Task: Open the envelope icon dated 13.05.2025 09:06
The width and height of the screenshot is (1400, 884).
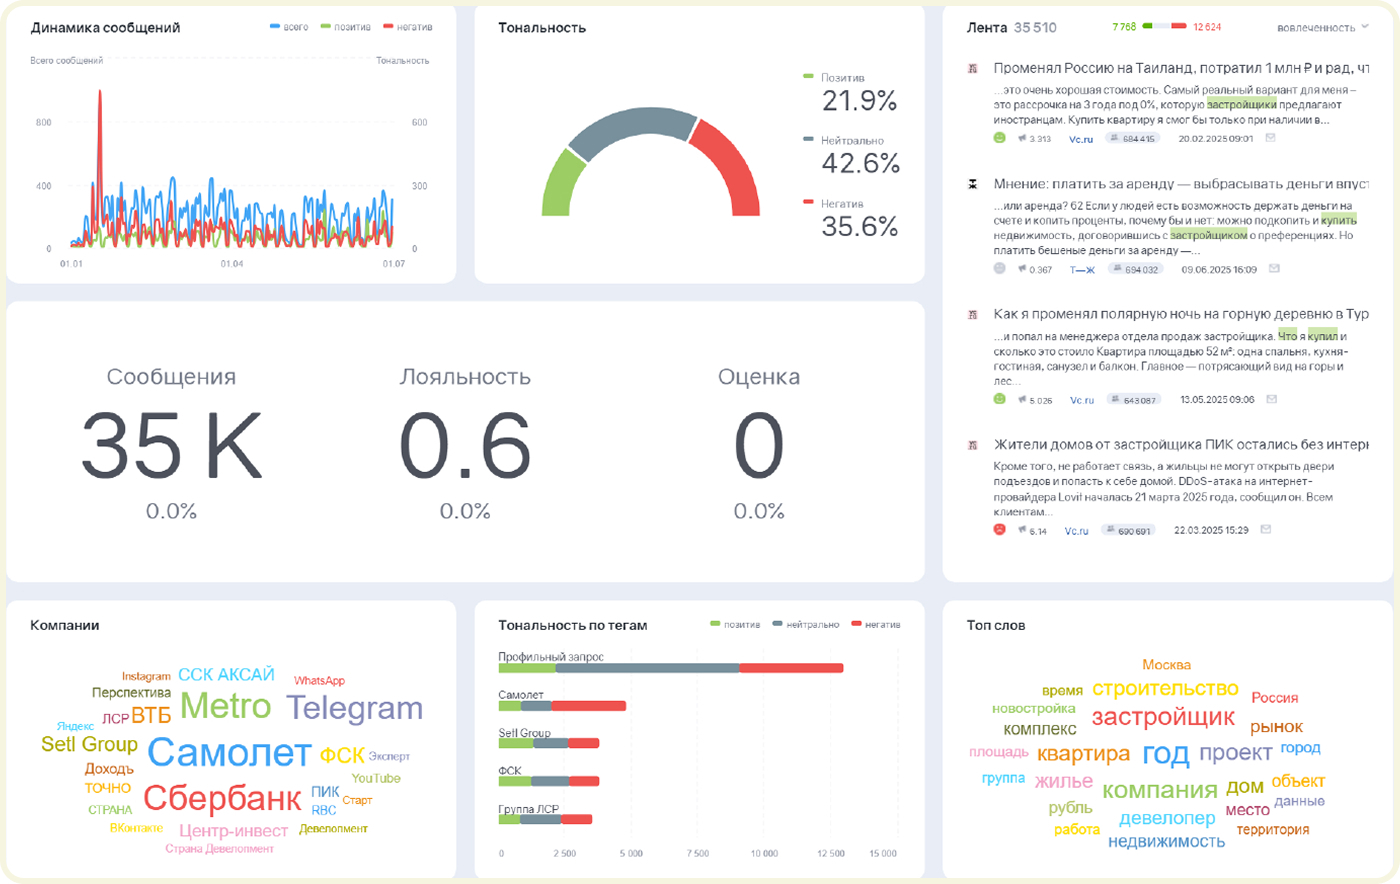Action: coord(1272,399)
